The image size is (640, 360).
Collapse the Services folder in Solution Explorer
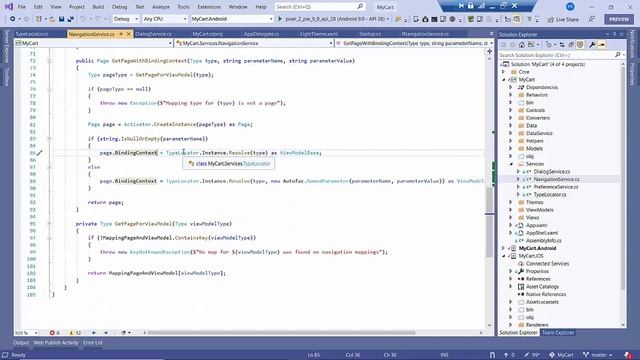point(511,164)
